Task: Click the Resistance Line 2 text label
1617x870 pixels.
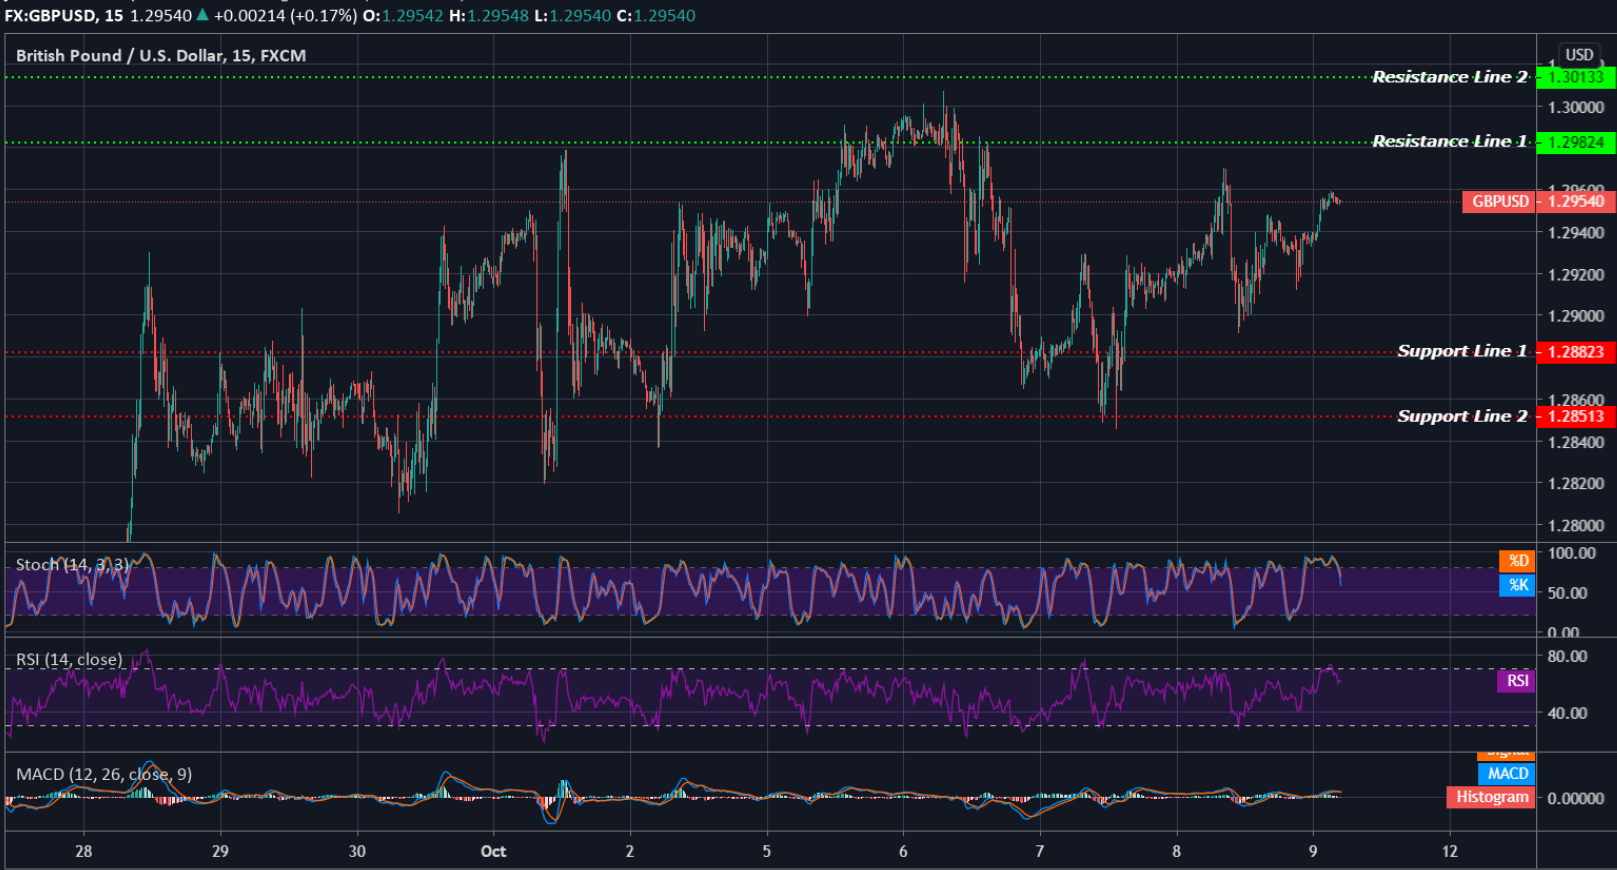Action: [1449, 77]
